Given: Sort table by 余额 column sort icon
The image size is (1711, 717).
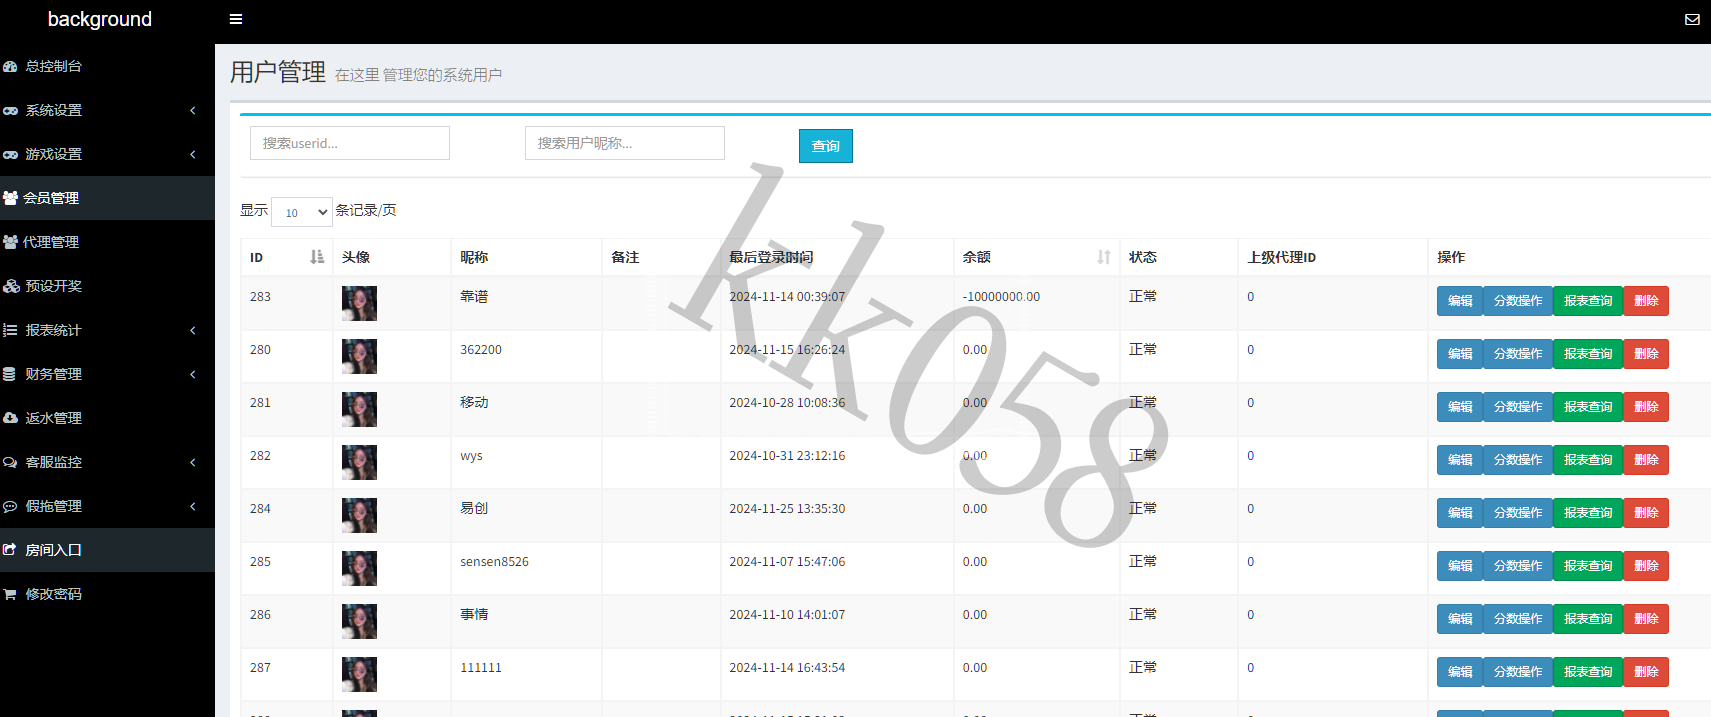Looking at the screenshot, I should coord(1104,257).
